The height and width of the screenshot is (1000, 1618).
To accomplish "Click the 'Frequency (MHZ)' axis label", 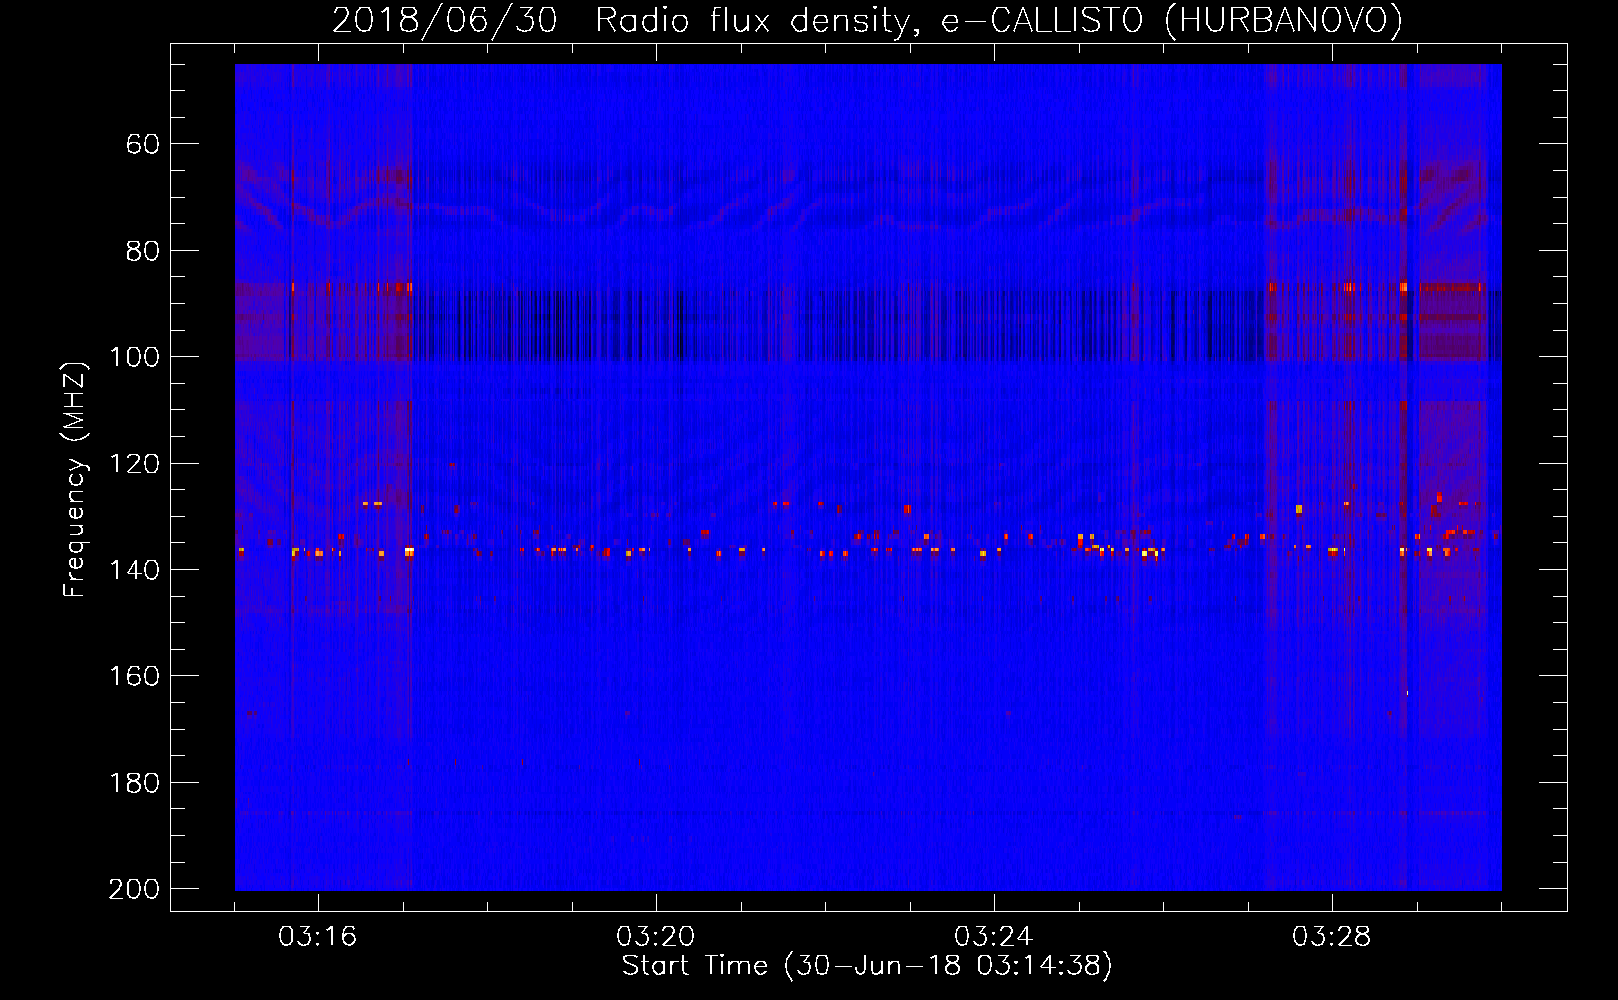I will pyautogui.click(x=75, y=480).
